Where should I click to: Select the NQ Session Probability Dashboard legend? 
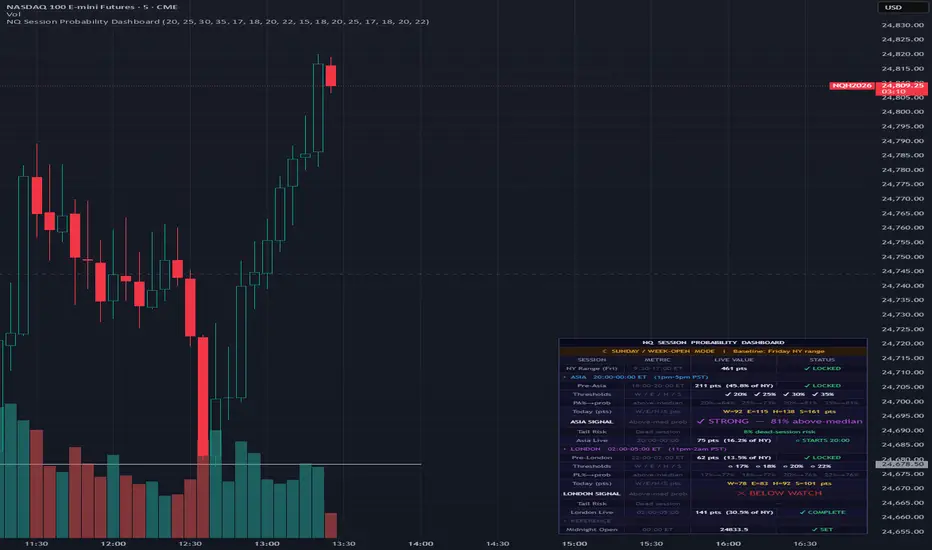click(218, 21)
